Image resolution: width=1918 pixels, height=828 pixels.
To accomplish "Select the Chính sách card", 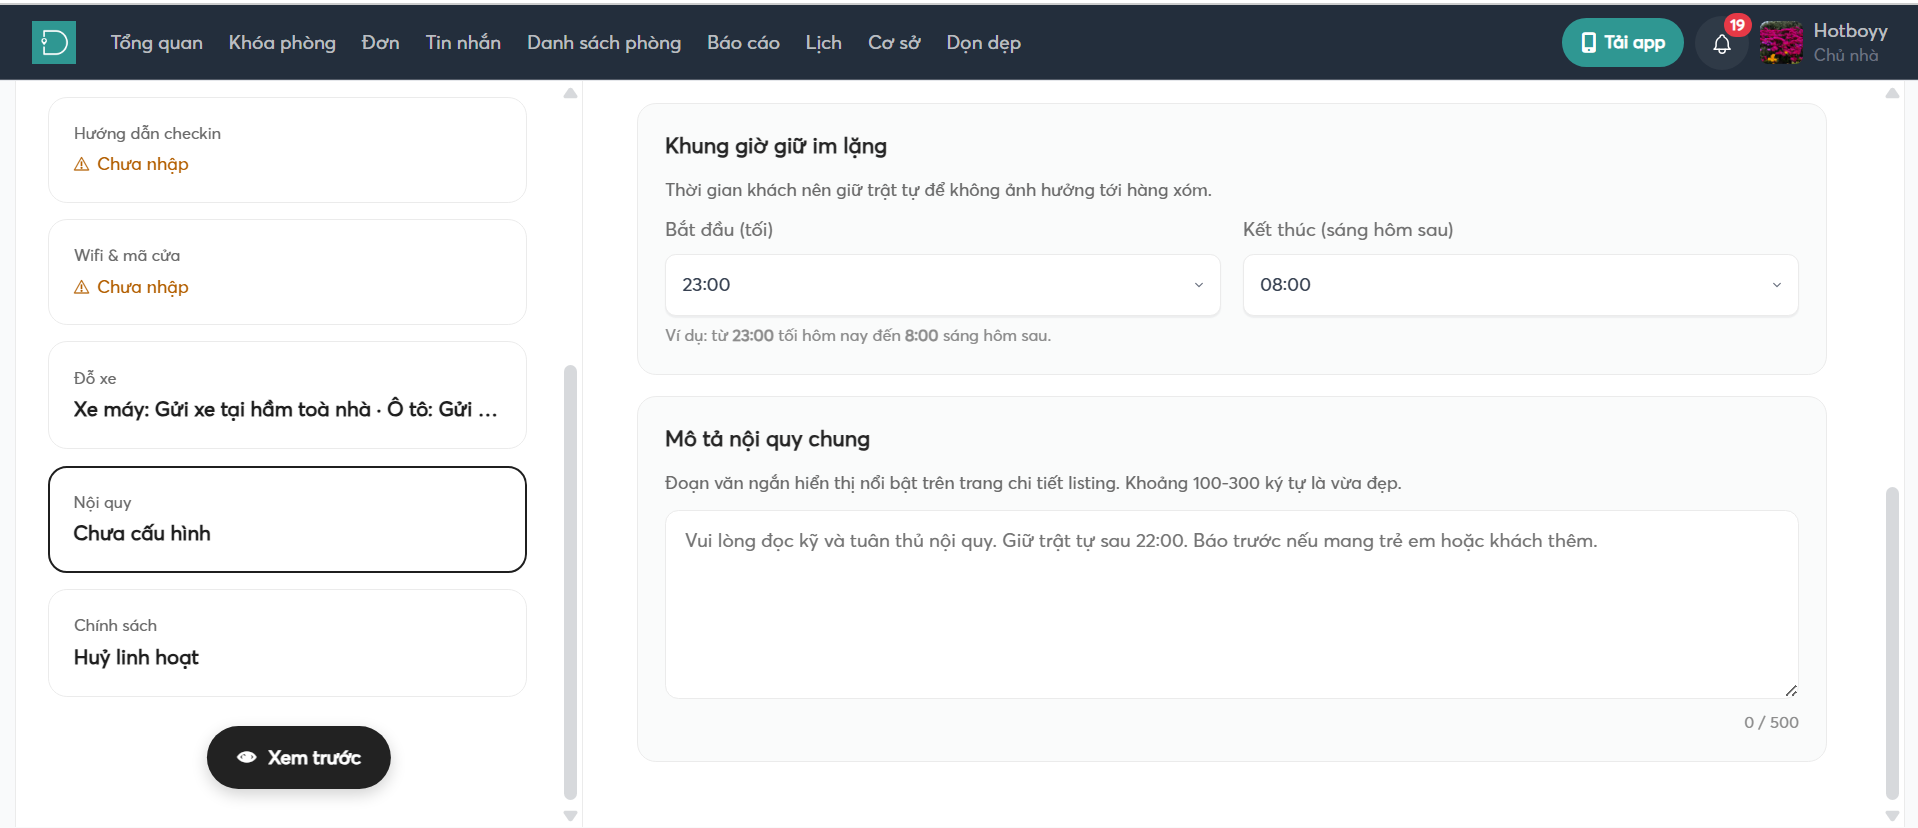I will point(287,643).
